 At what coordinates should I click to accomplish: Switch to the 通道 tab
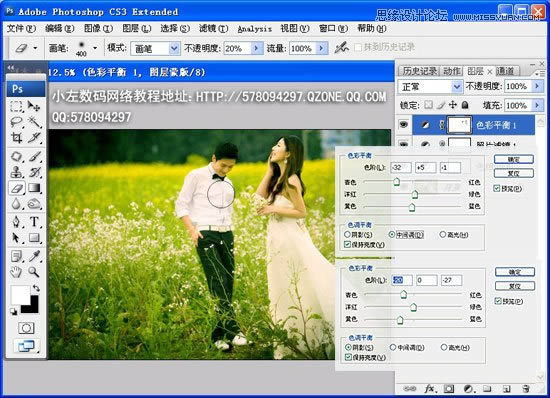coord(505,71)
